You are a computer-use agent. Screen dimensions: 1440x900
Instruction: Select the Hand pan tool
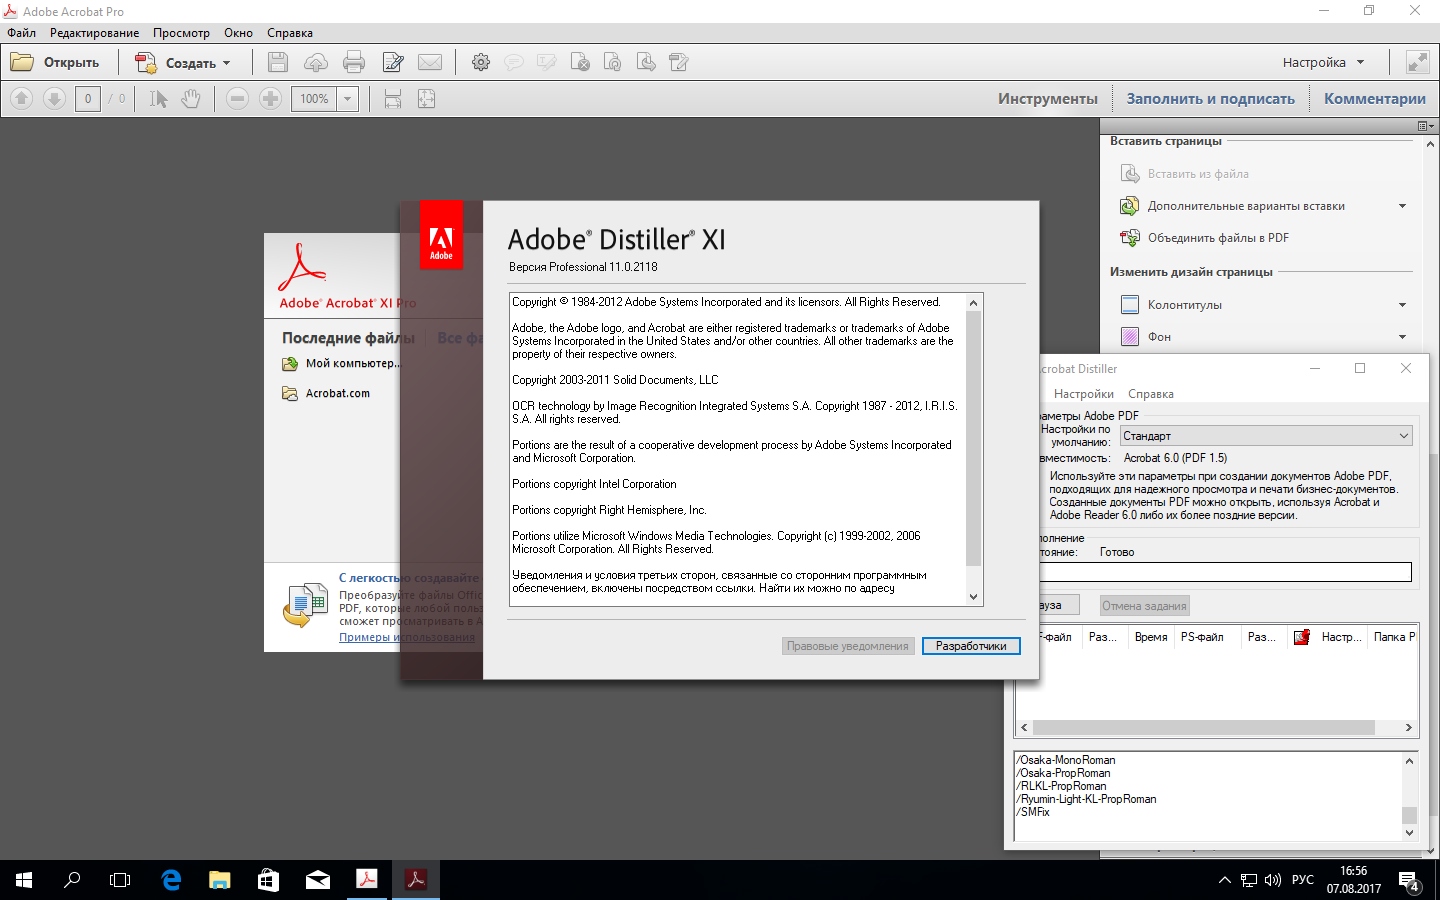coord(191,98)
